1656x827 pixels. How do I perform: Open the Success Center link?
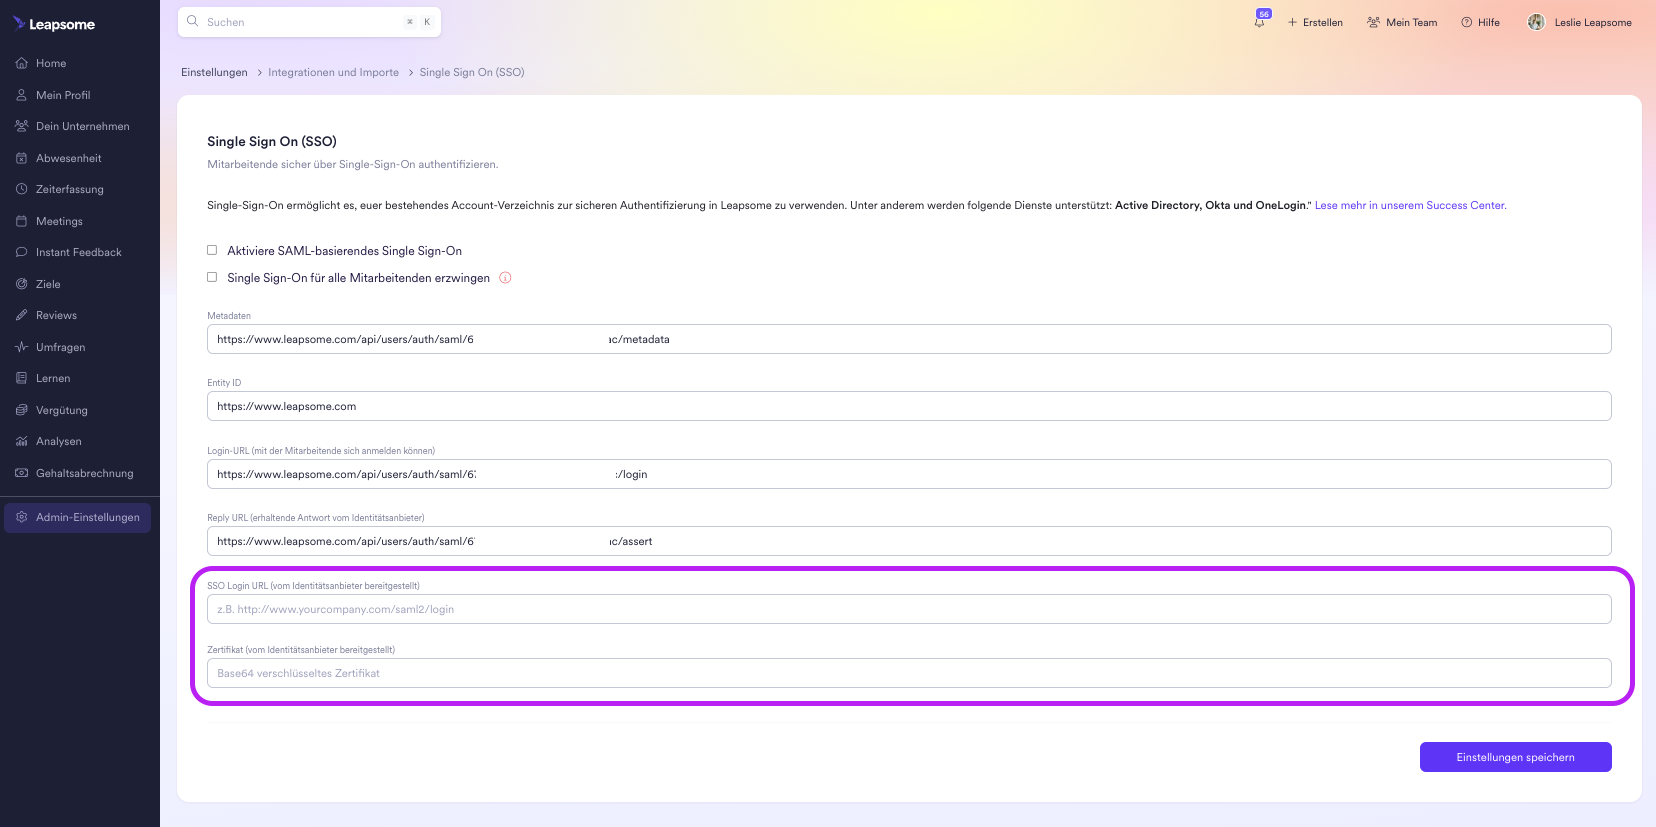(x=1410, y=205)
